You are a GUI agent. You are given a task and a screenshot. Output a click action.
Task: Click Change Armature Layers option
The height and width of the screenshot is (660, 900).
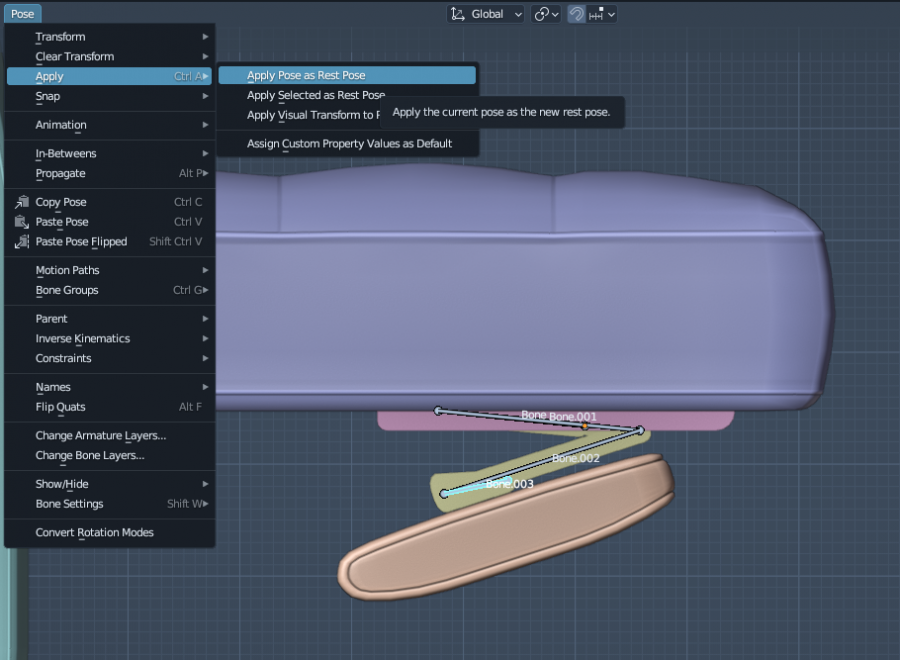click(100, 436)
